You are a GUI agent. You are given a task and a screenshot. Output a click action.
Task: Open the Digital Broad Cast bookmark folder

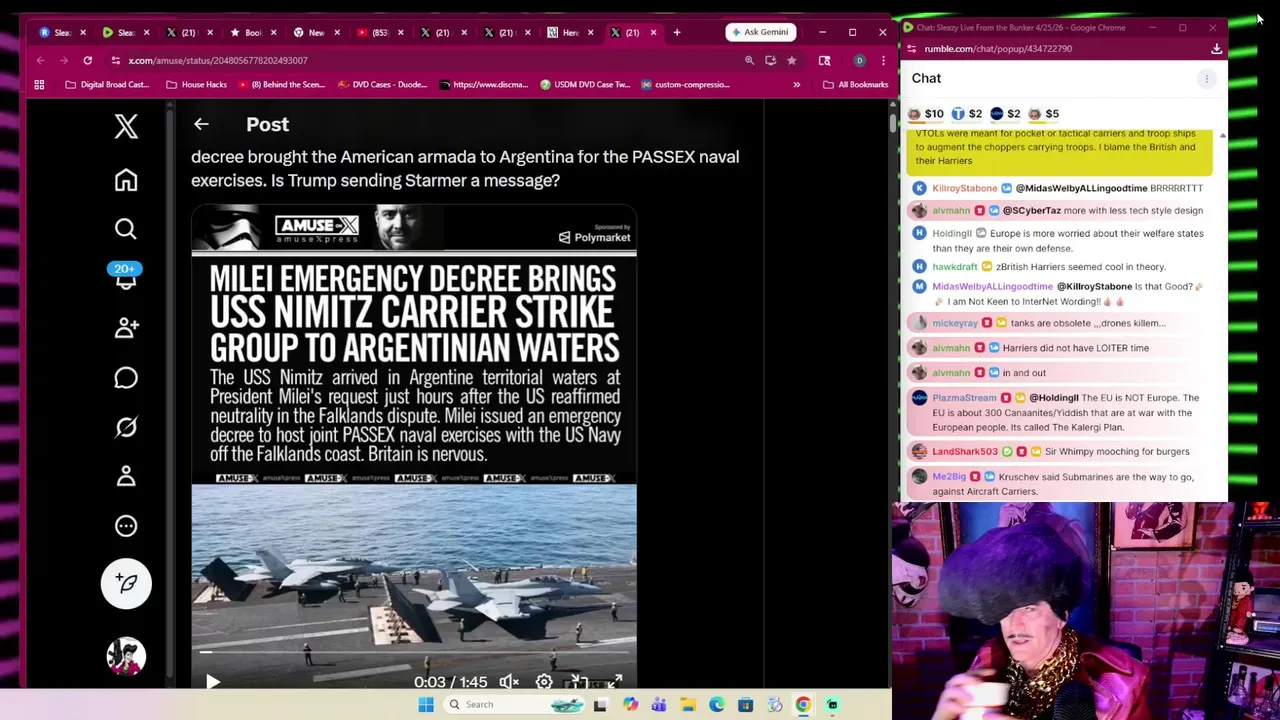pos(107,85)
